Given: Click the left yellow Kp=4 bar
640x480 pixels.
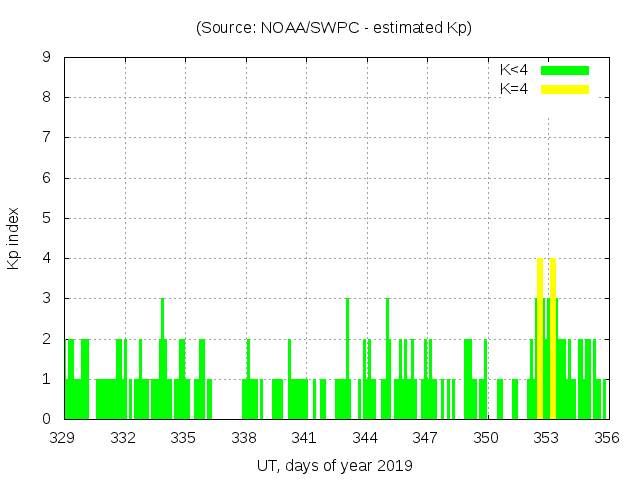Looking at the screenshot, I should coord(540,338).
